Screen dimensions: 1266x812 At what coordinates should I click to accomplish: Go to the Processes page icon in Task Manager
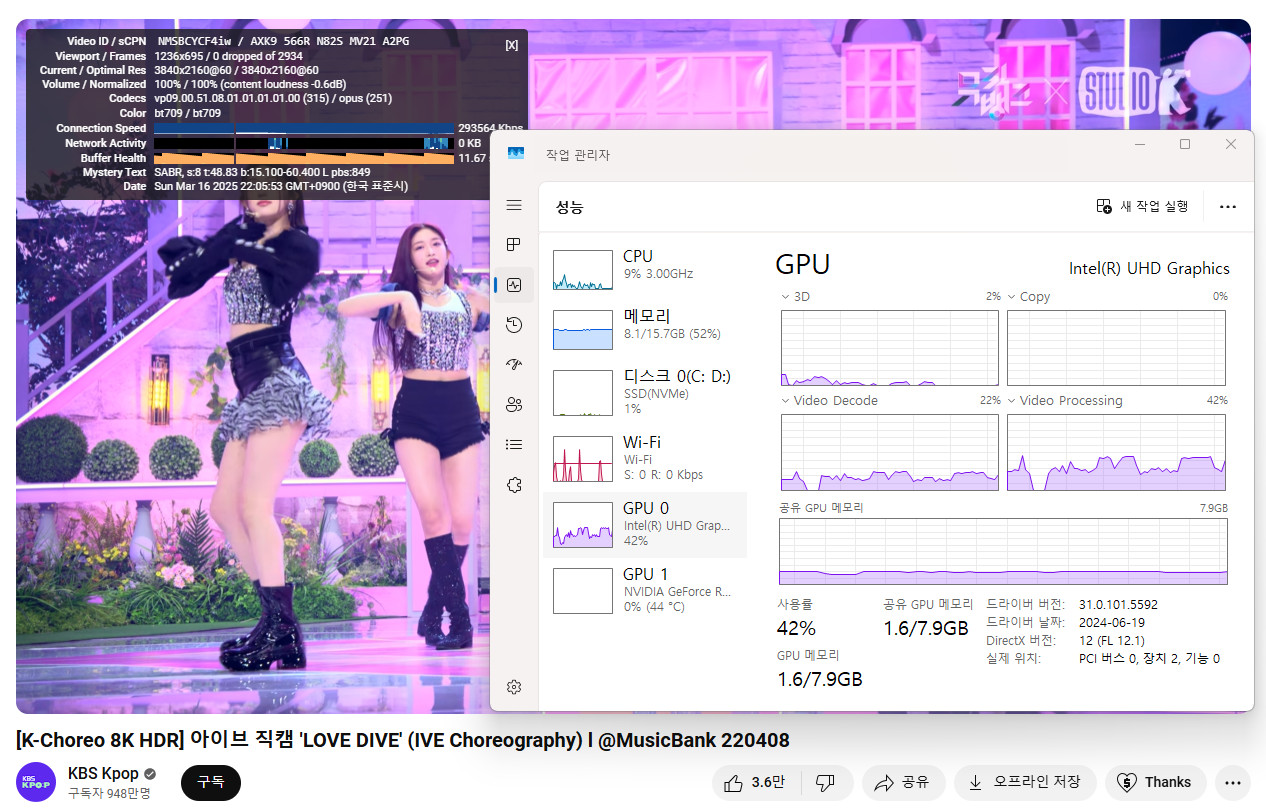coord(514,245)
